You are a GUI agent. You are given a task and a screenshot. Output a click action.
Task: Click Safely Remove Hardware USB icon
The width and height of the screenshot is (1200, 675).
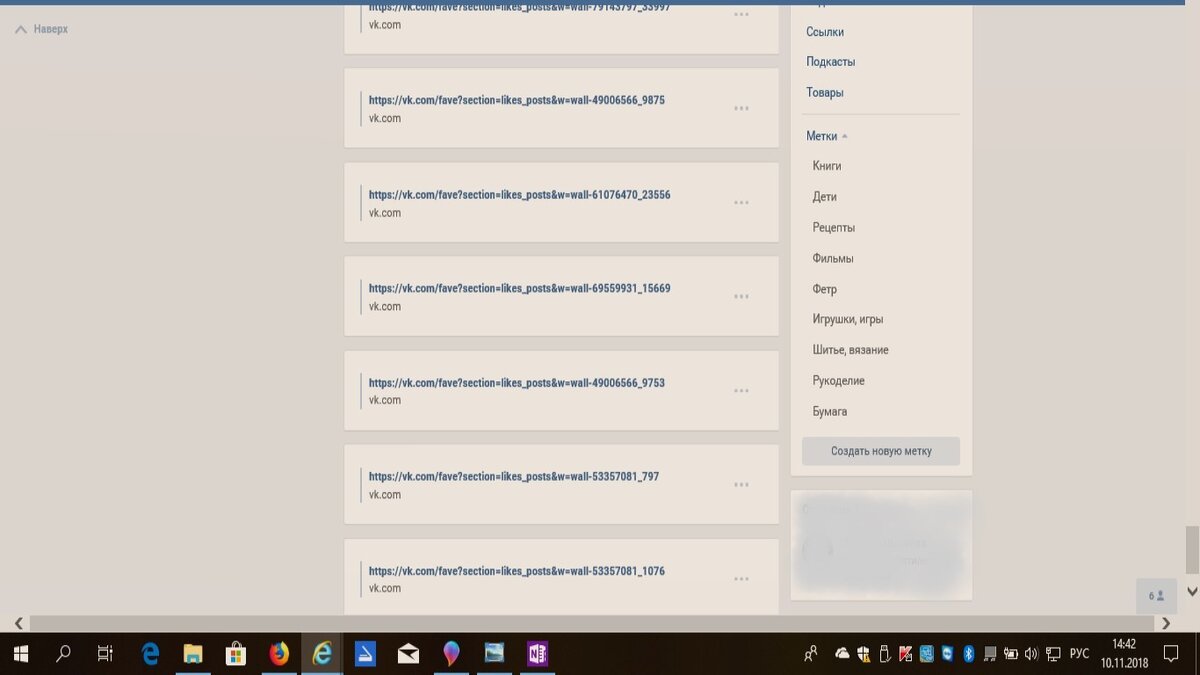884,654
